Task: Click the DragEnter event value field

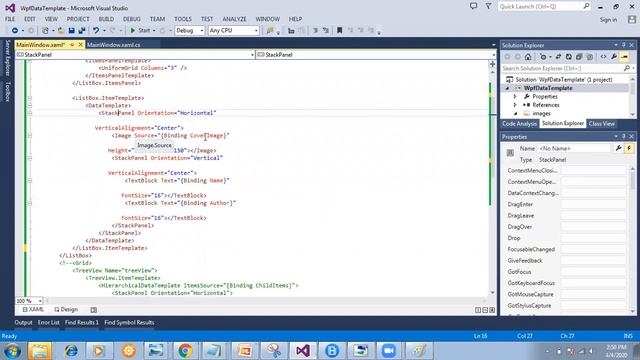Action: tap(593, 204)
